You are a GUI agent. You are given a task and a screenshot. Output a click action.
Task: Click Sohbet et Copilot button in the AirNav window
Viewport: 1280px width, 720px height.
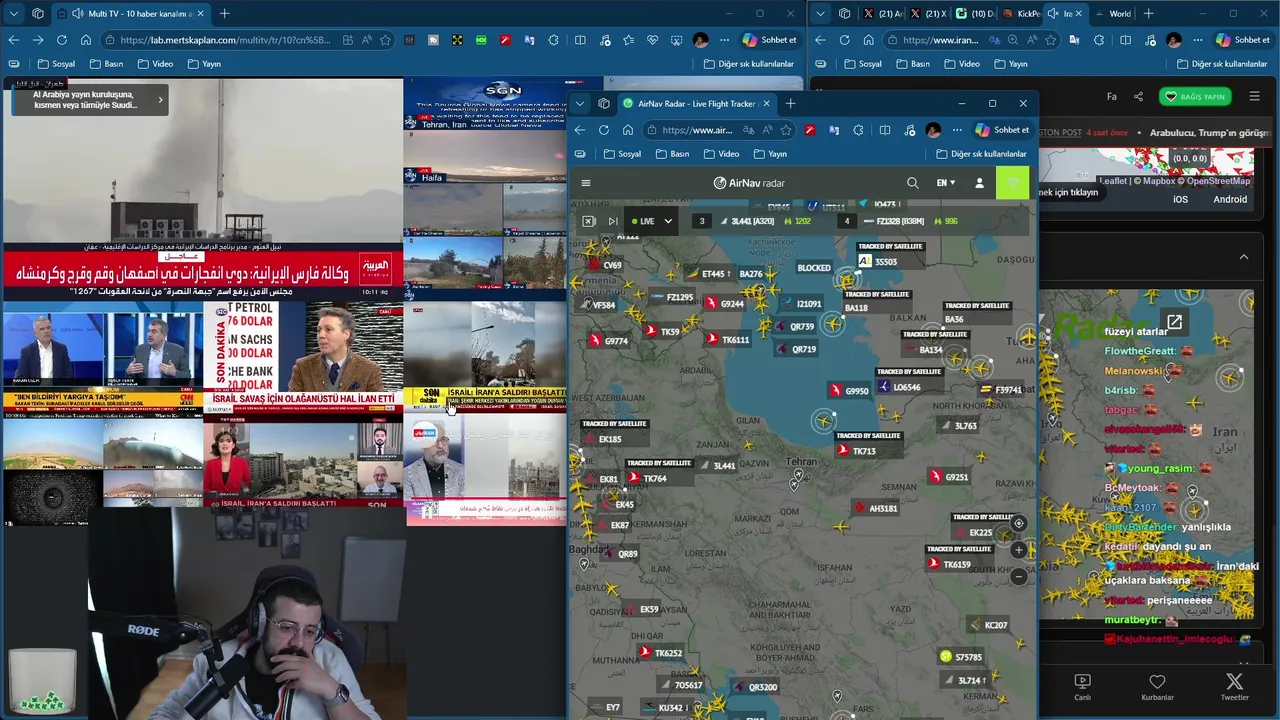click(x=1002, y=130)
